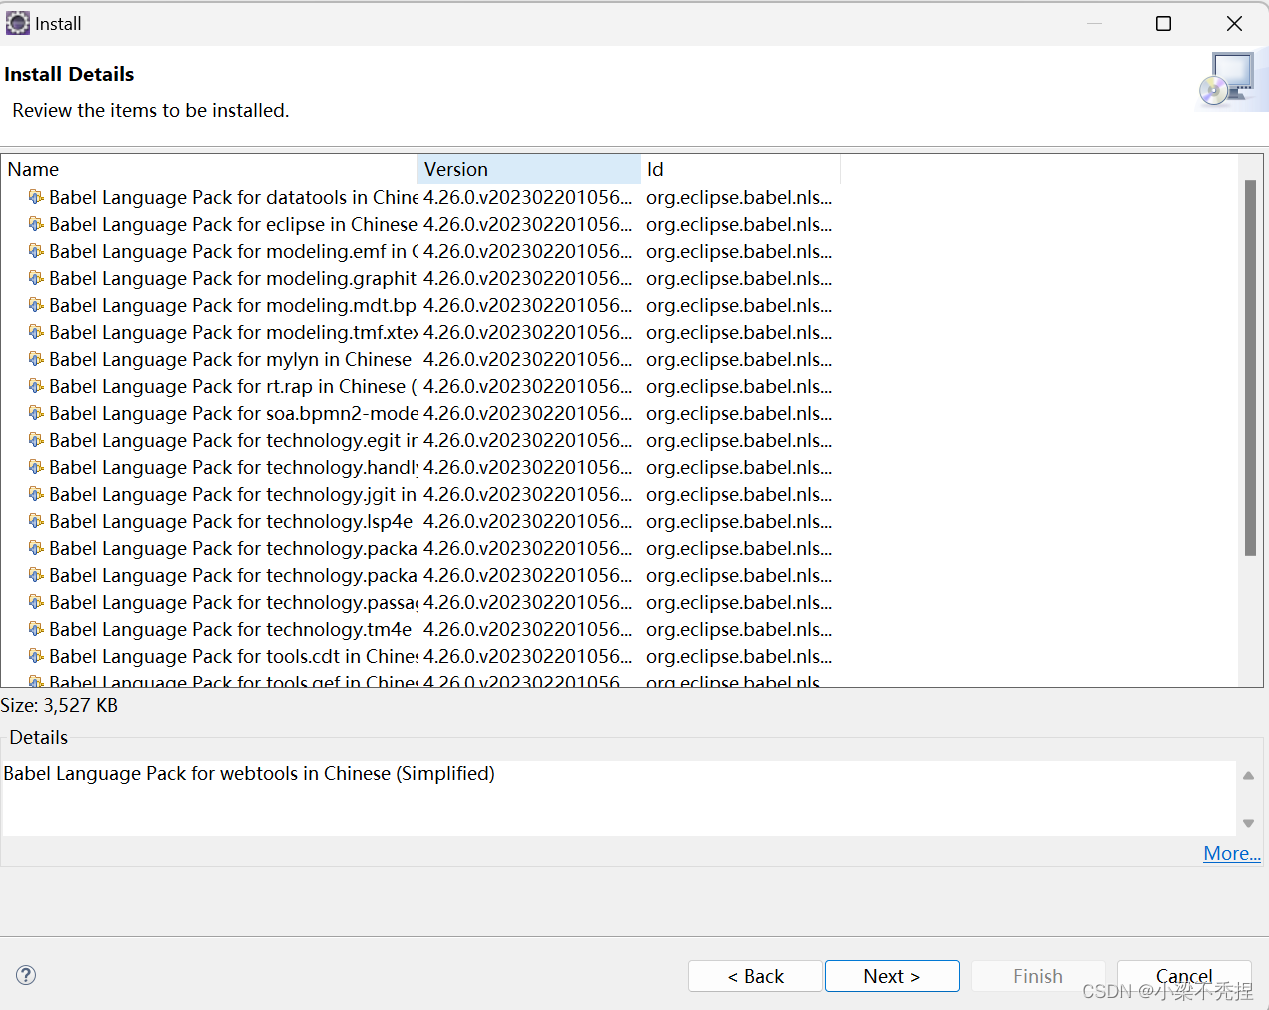Click the Id cell in the technology.tm4e row
Viewport: 1269px width, 1010px height.
click(739, 629)
